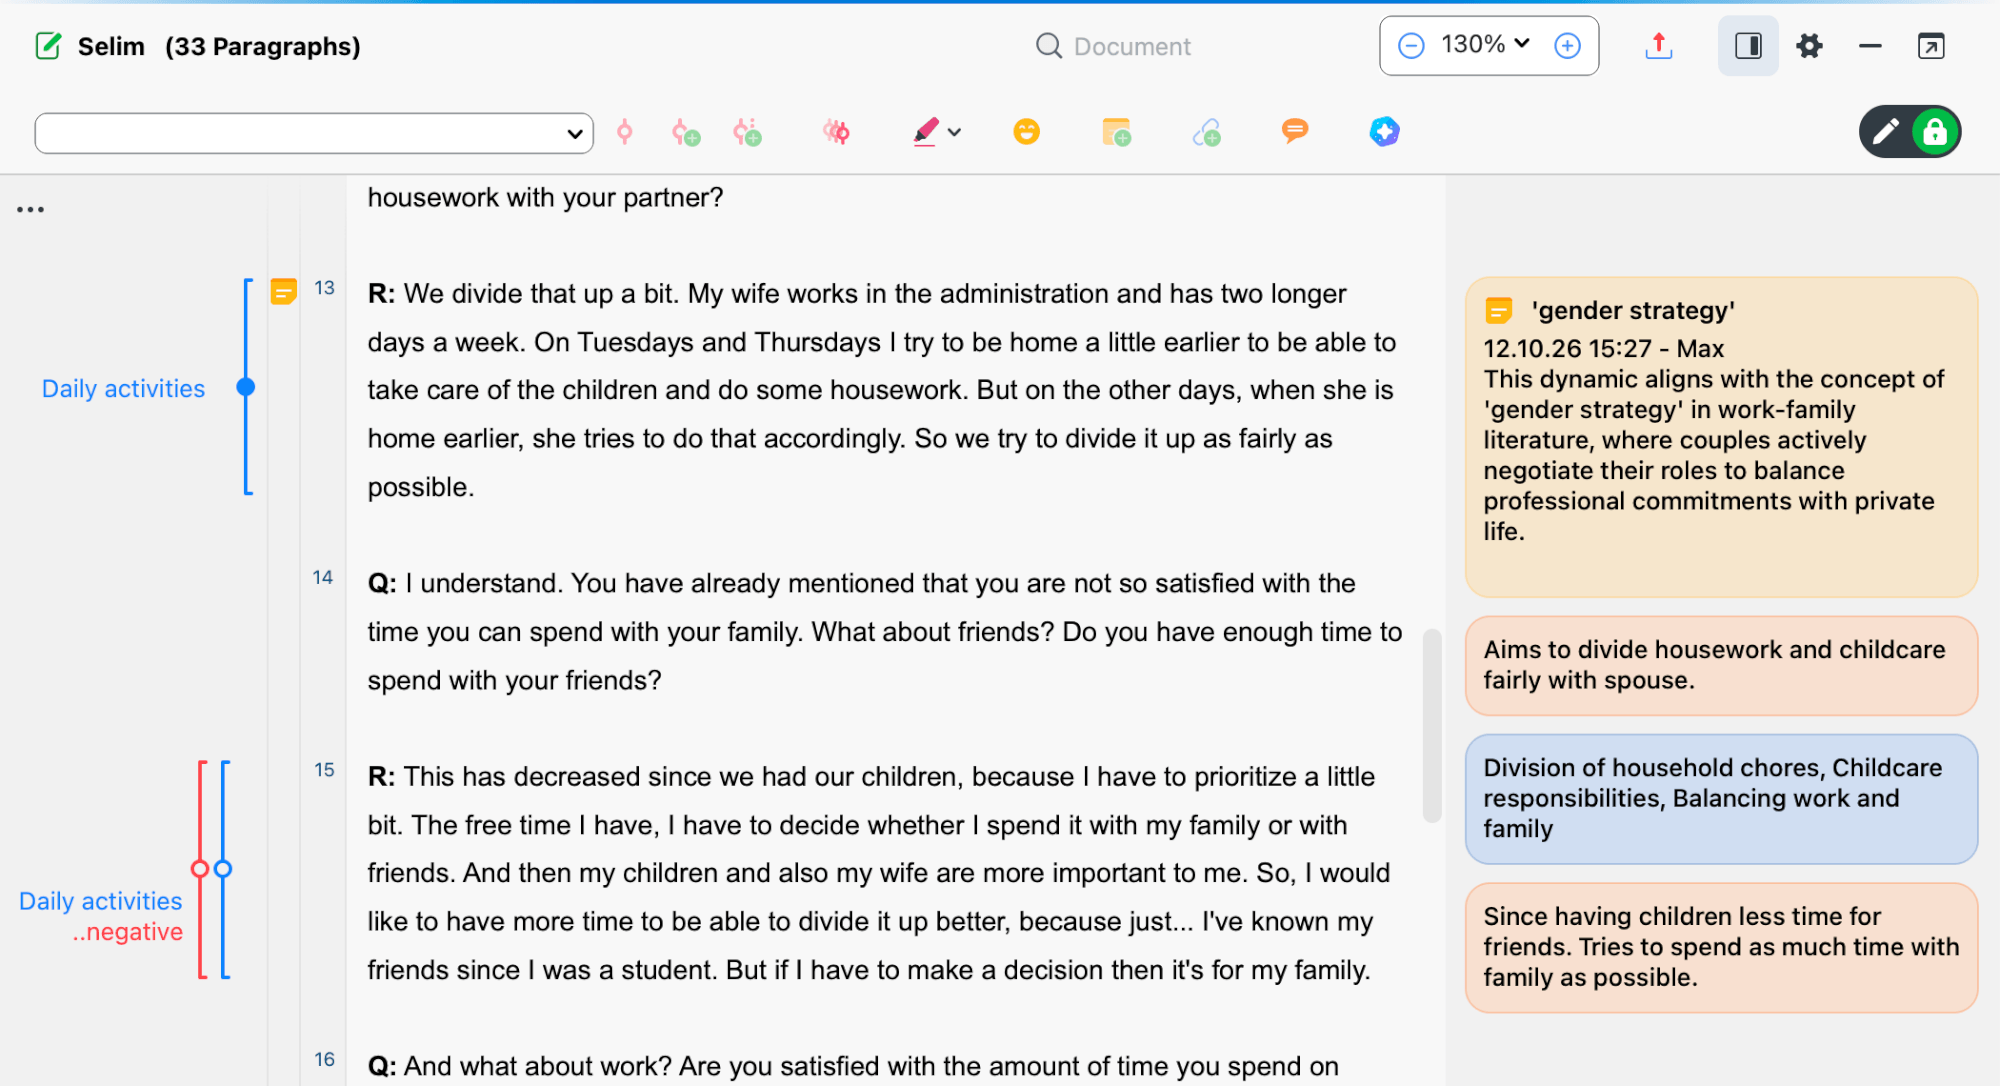Click the Document search field
The height and width of the screenshot is (1086, 2000).
(x=1132, y=46)
